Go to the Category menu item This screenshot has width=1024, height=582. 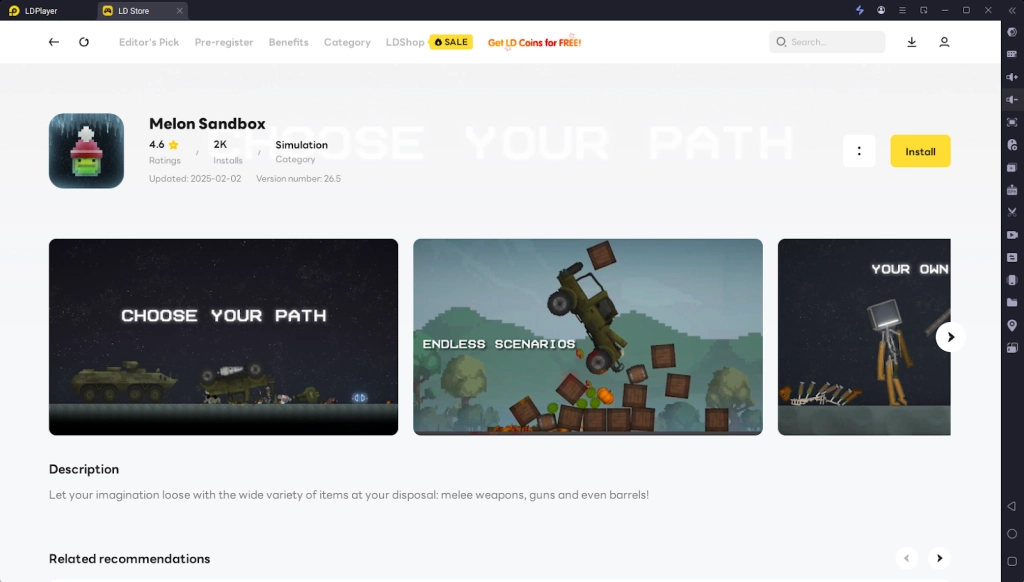pyautogui.click(x=347, y=42)
